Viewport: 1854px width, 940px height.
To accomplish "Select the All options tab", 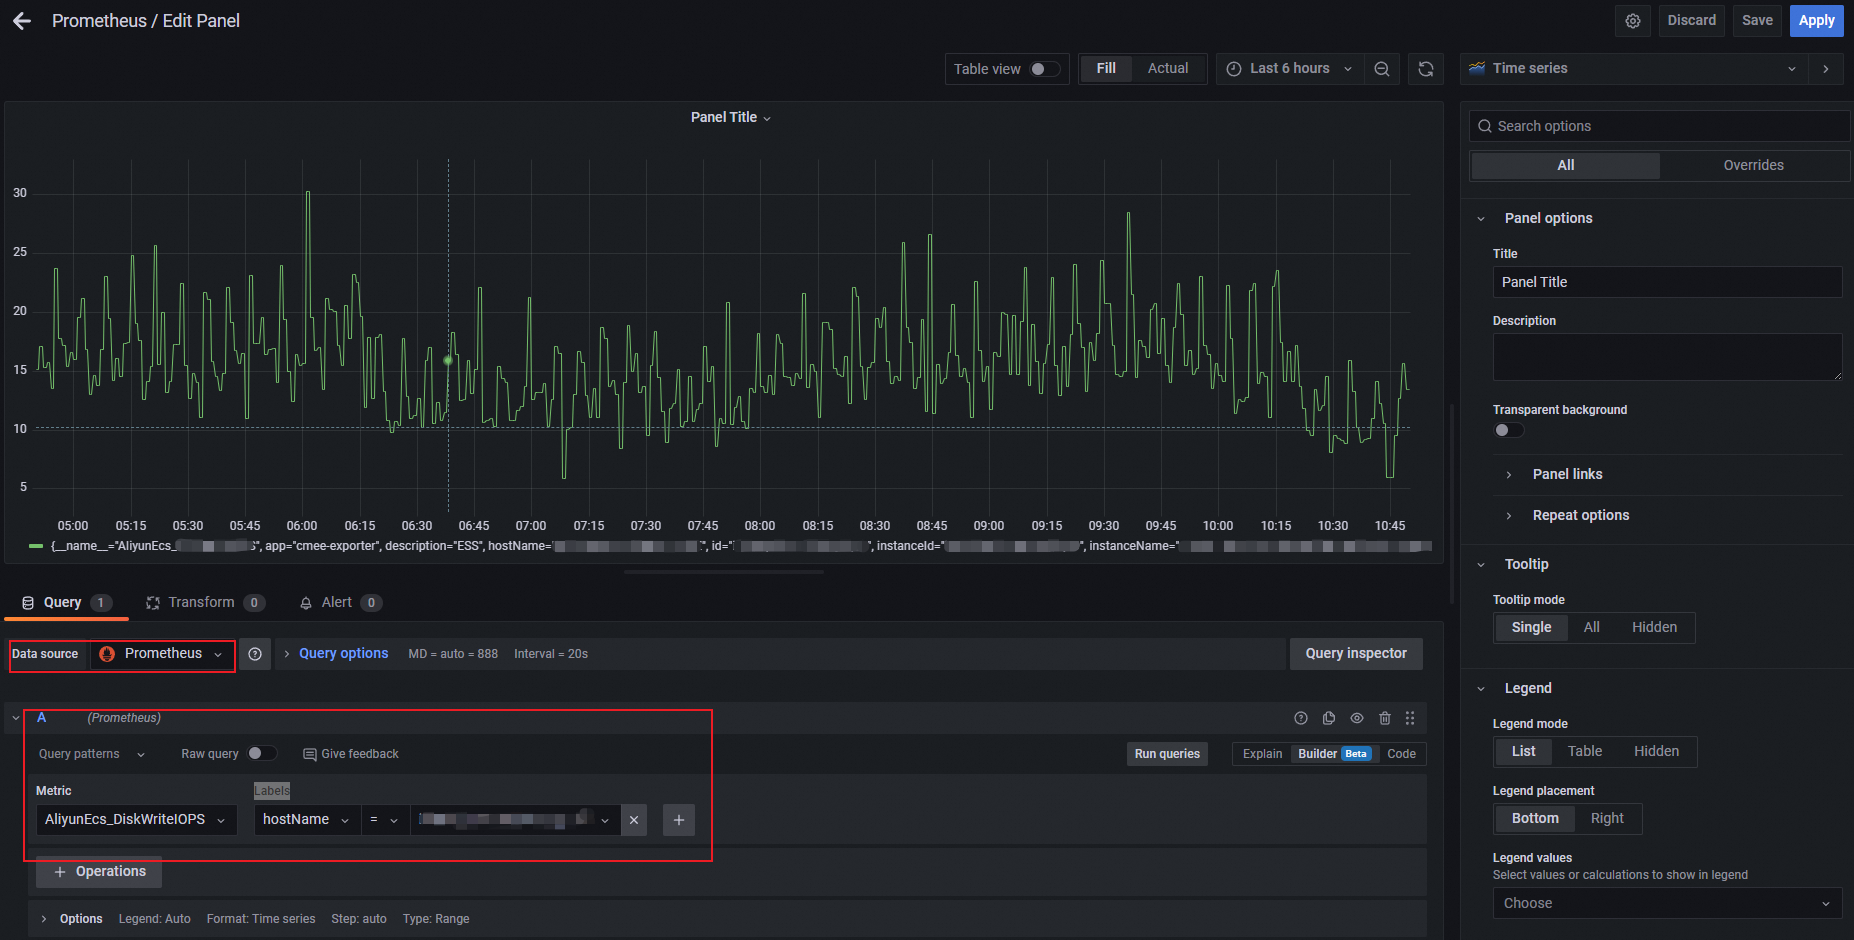I will 1566,166.
